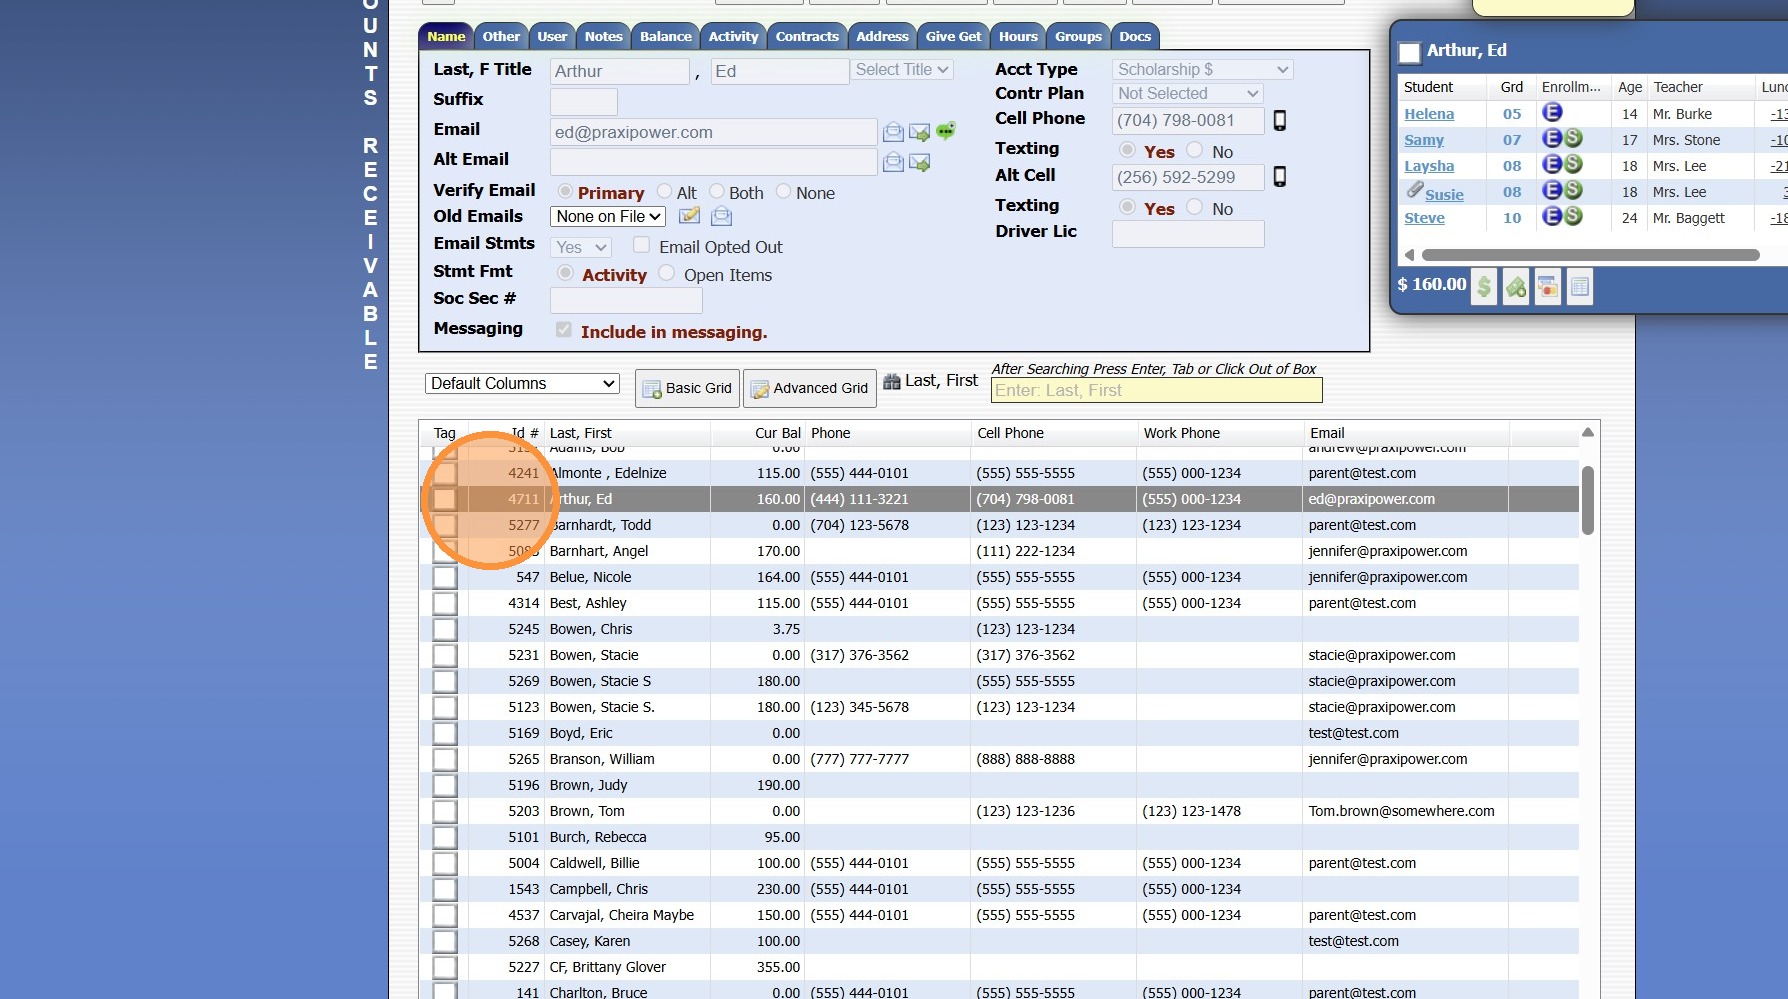
Task: Tick the Email Opted Out checkbox
Action: click(642, 245)
